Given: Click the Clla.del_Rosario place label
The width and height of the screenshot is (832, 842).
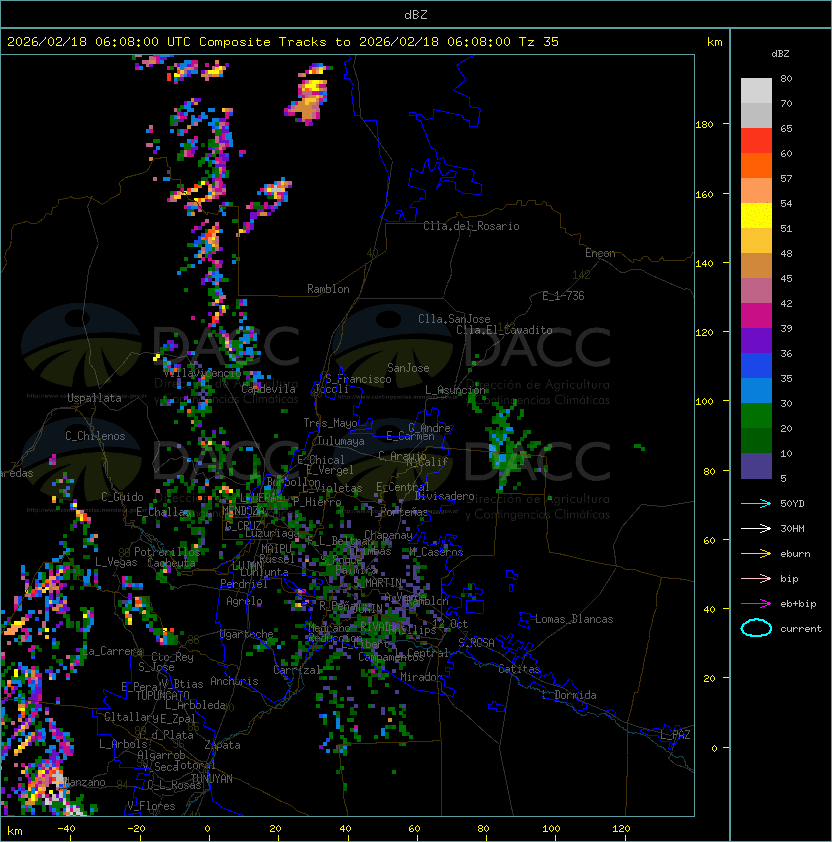Looking at the screenshot, I should click(471, 226).
